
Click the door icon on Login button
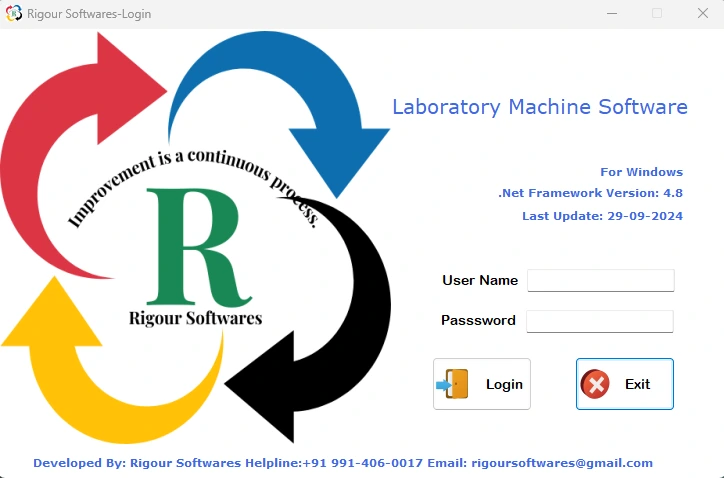[453, 384]
